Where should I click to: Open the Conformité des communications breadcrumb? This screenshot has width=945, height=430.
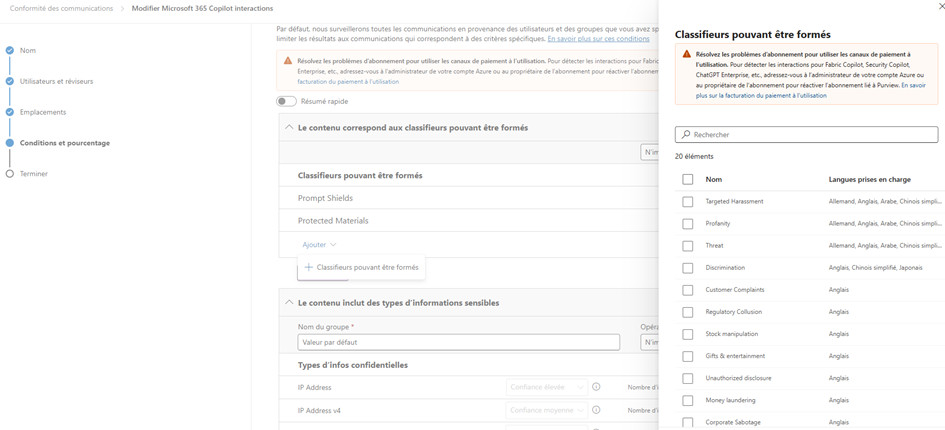pos(61,8)
